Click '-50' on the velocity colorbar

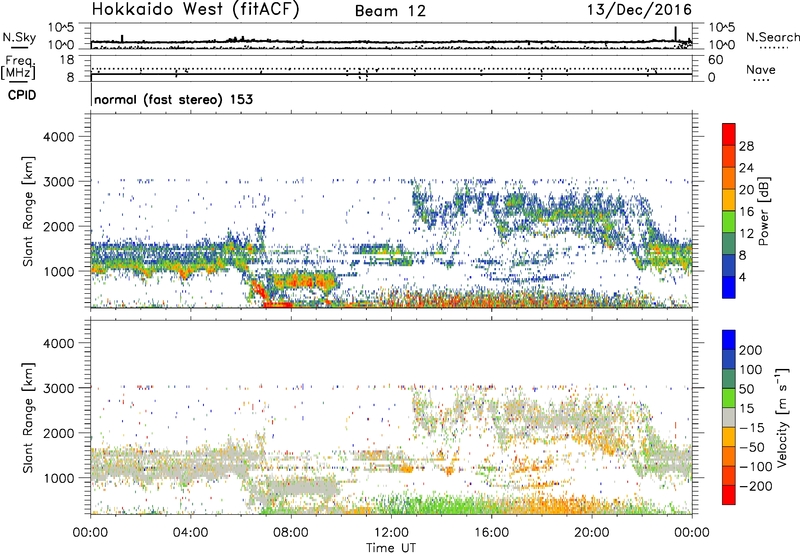(752, 447)
